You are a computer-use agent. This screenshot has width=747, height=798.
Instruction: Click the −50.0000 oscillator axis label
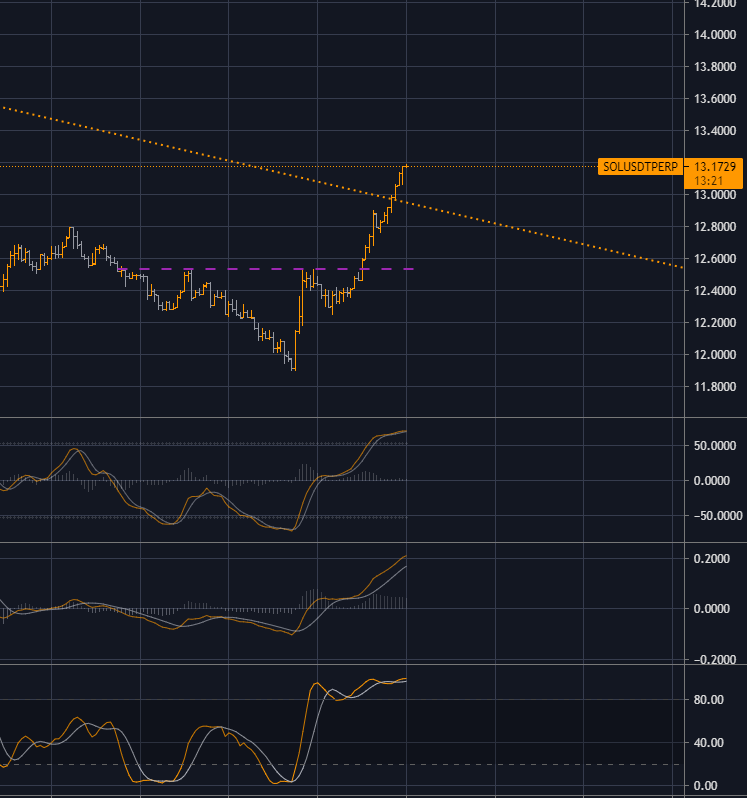click(x=717, y=516)
